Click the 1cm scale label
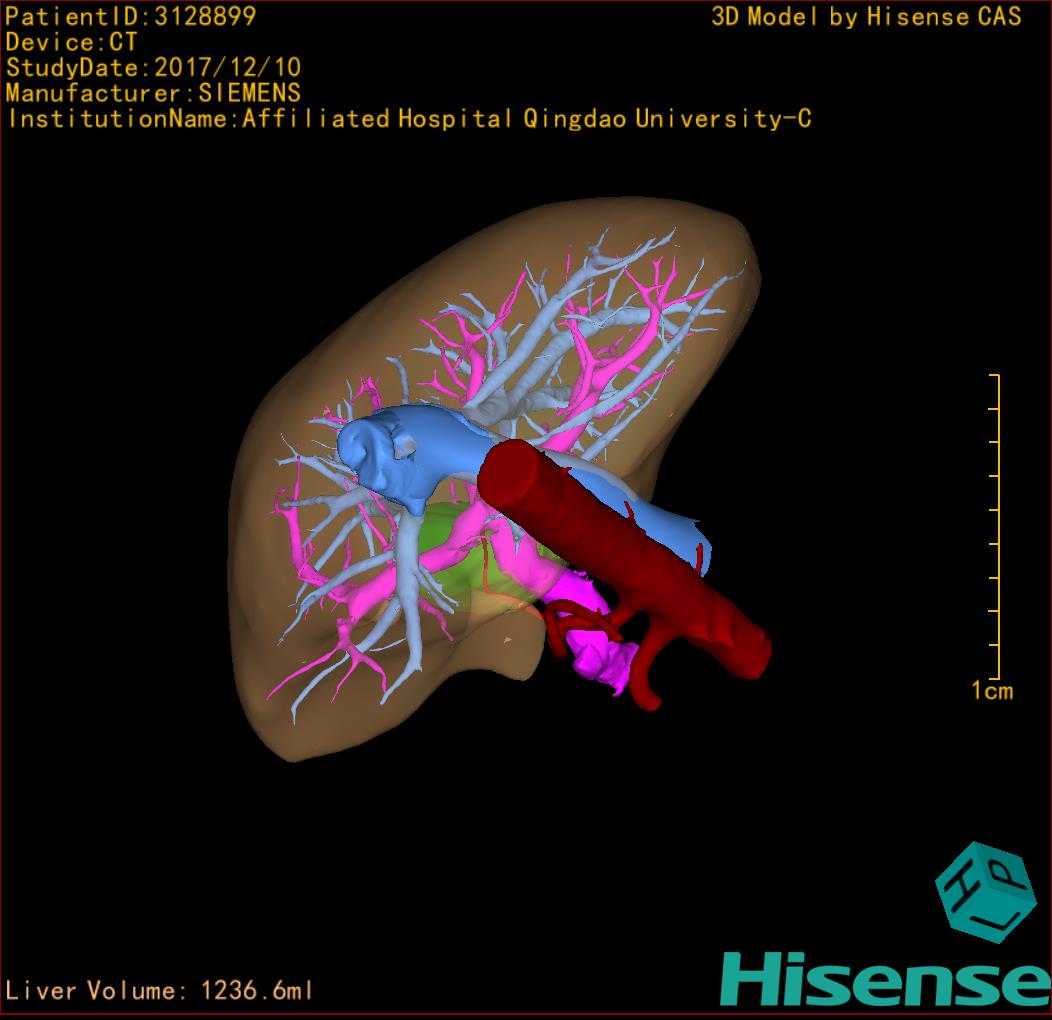 991,691
